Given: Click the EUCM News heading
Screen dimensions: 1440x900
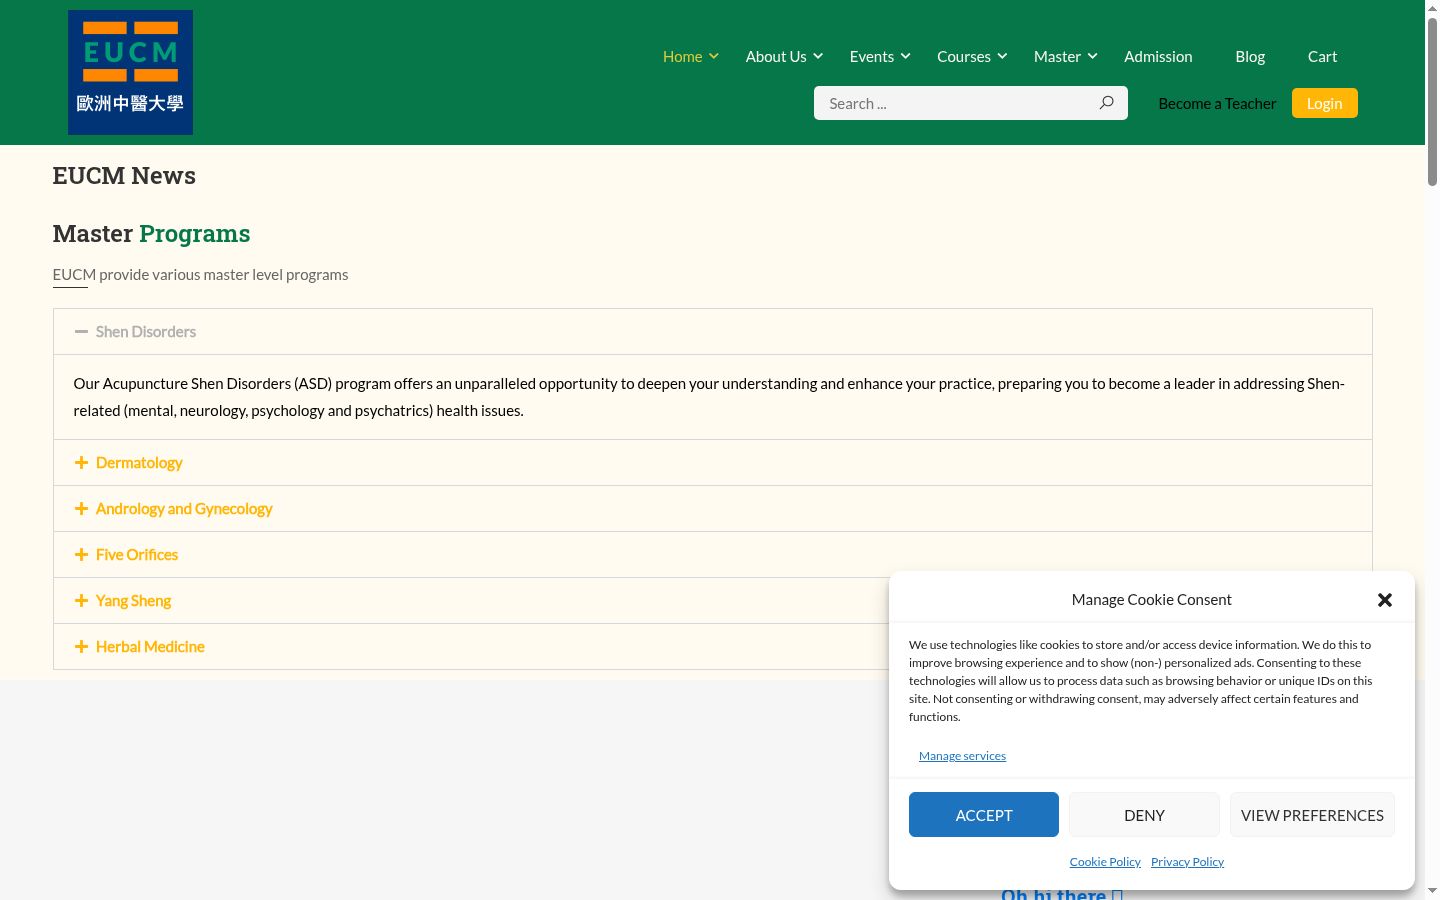Looking at the screenshot, I should pos(124,176).
